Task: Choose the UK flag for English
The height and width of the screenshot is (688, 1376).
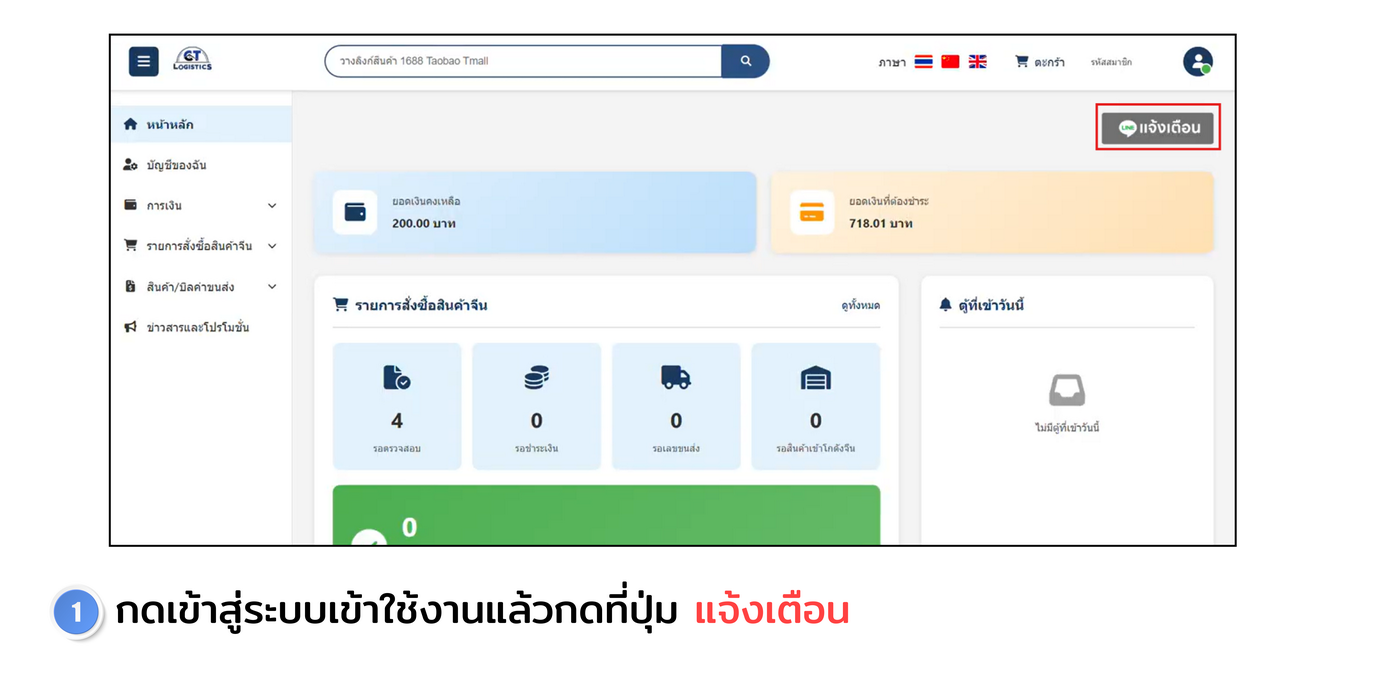Action: tap(977, 62)
